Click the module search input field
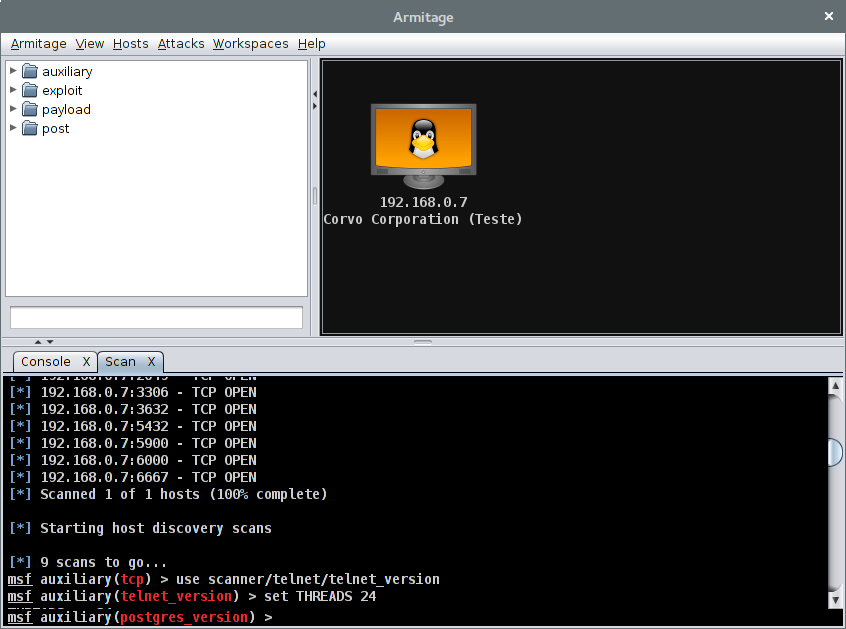 click(x=156, y=317)
